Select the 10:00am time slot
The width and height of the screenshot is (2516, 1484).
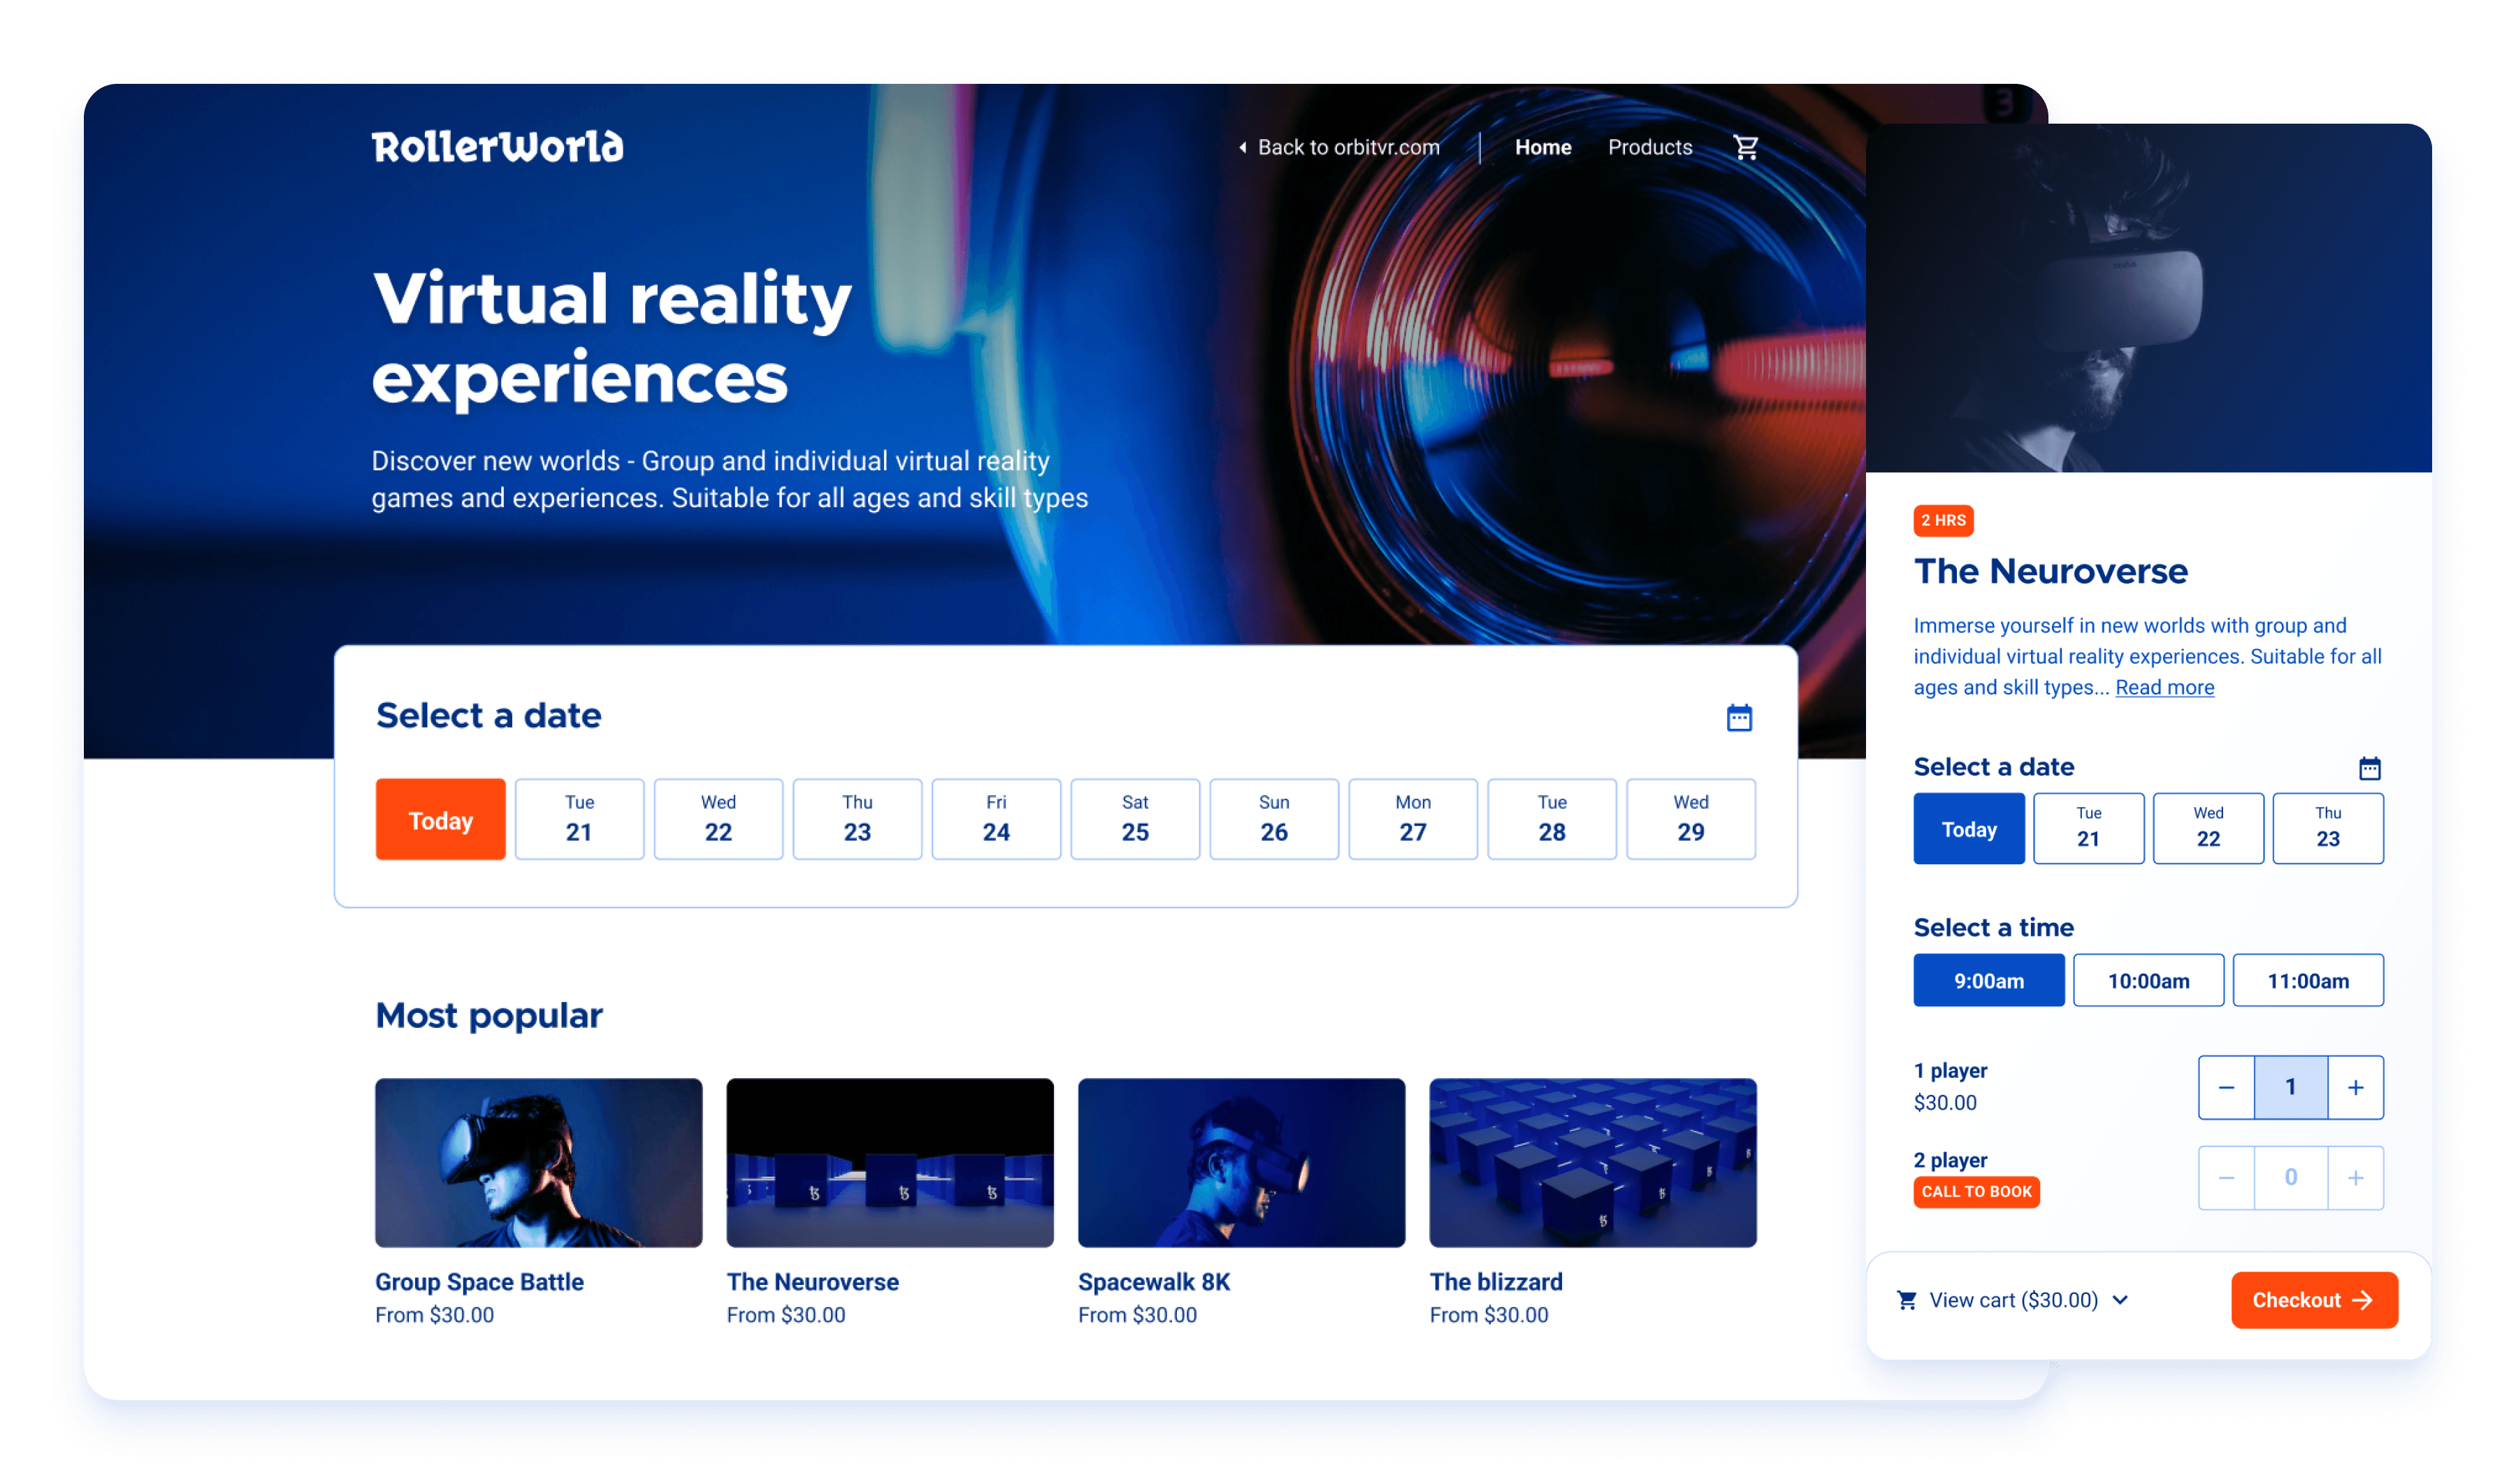coord(2148,980)
